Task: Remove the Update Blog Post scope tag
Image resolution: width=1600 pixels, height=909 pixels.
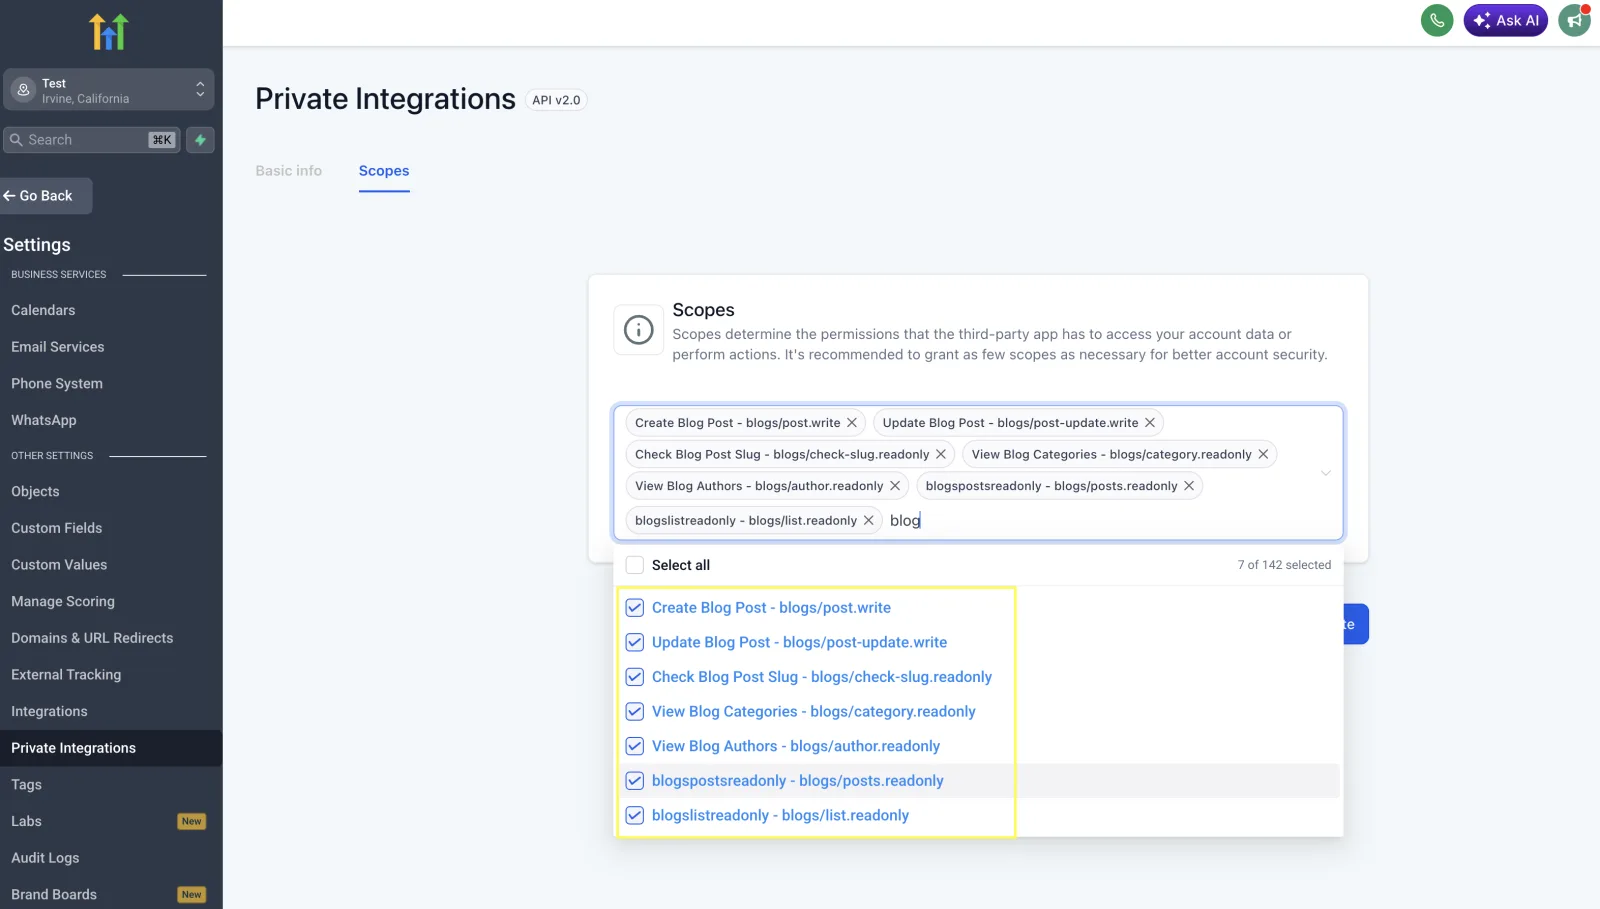Action: tap(1150, 423)
